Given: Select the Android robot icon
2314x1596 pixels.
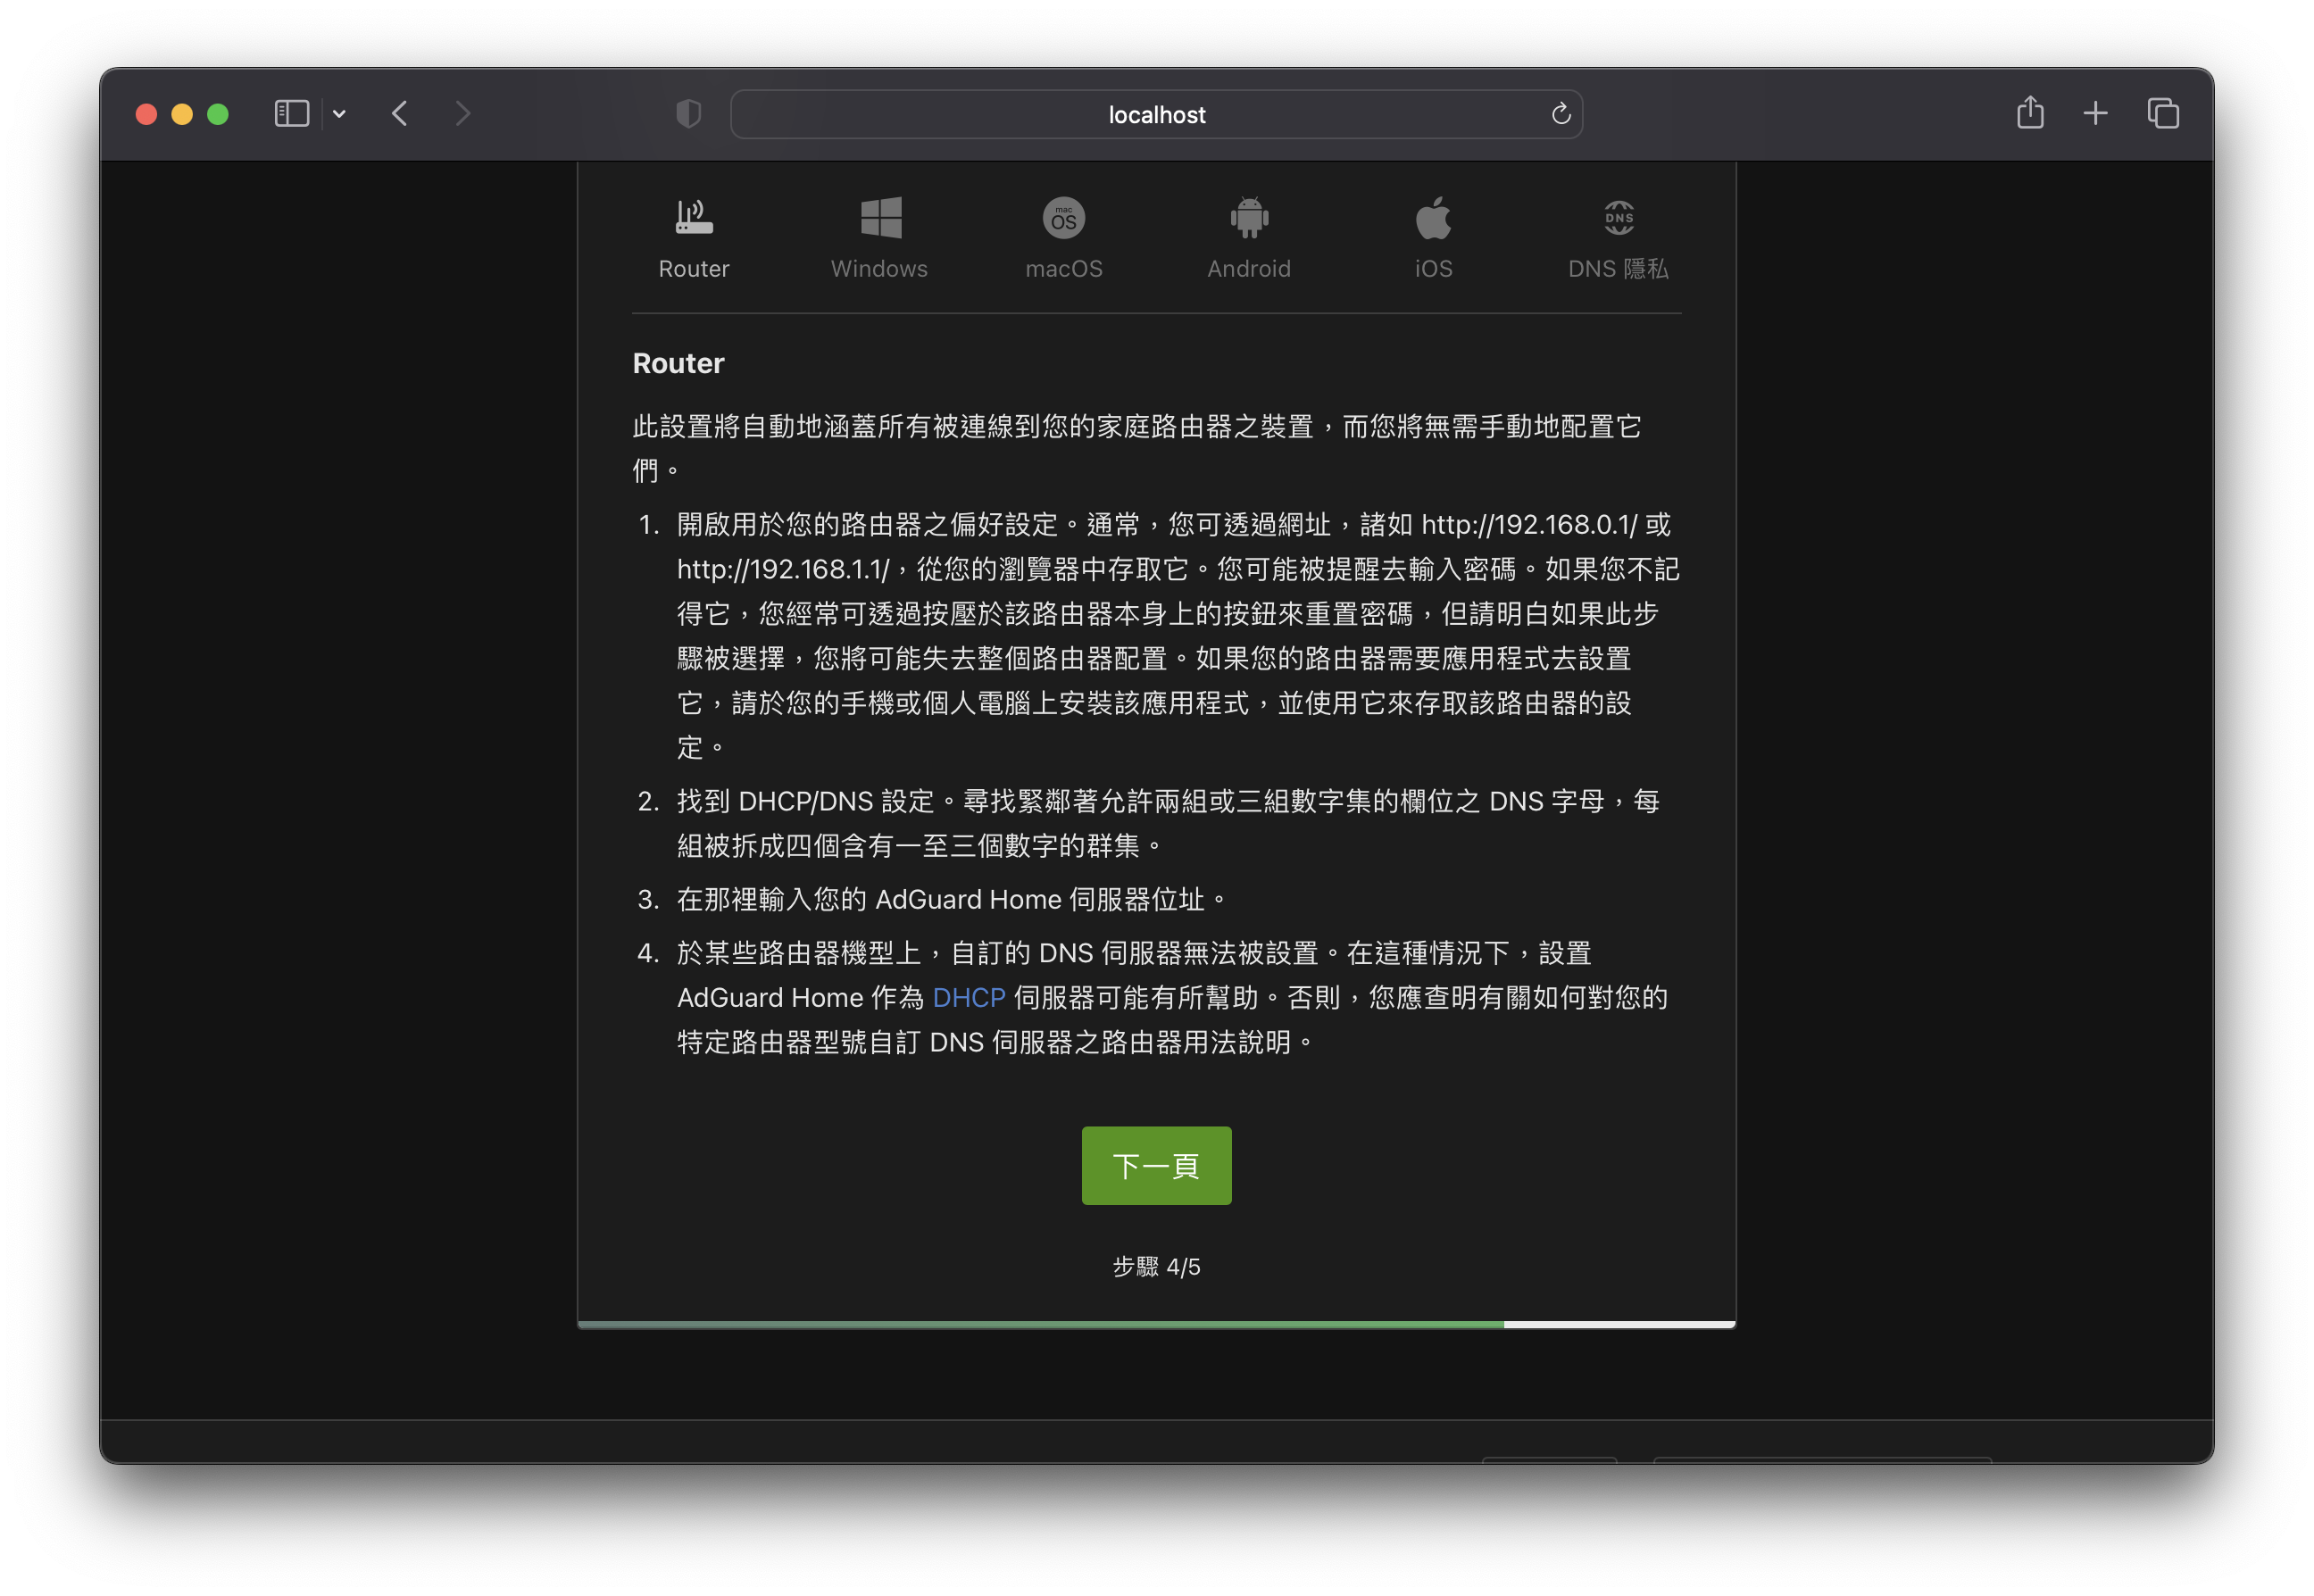Looking at the screenshot, I should pos(1248,217).
